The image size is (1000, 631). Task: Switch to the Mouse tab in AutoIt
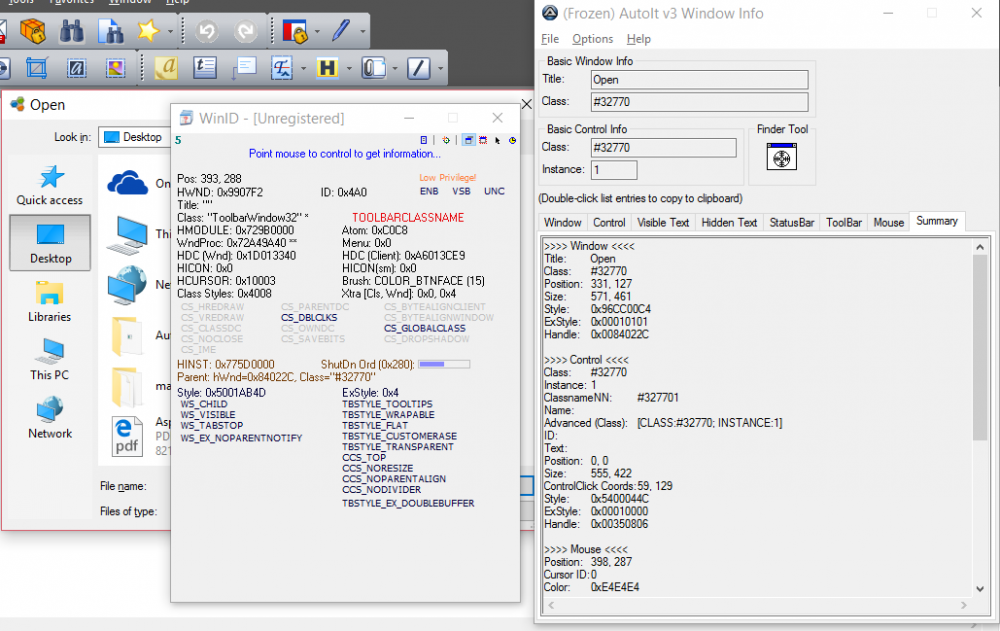click(x=888, y=223)
